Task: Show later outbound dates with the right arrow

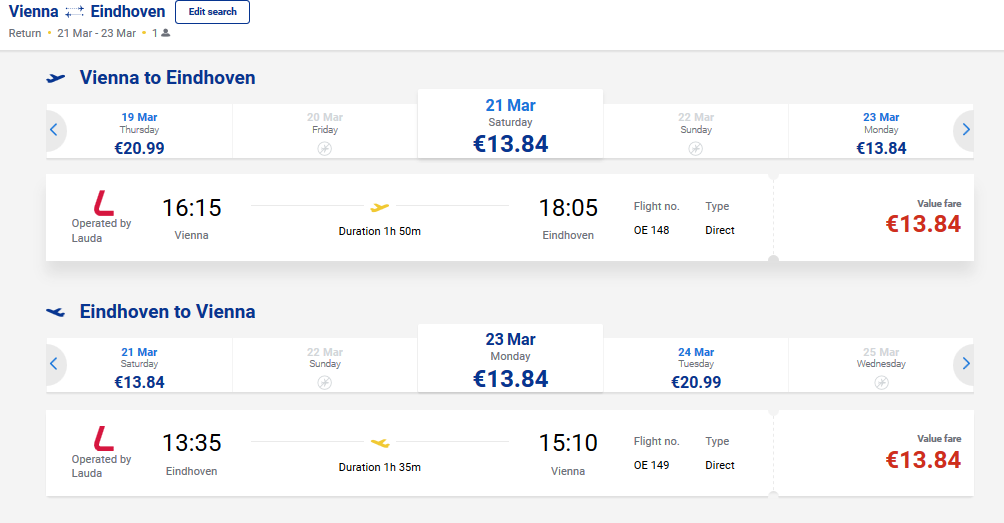Action: point(965,130)
